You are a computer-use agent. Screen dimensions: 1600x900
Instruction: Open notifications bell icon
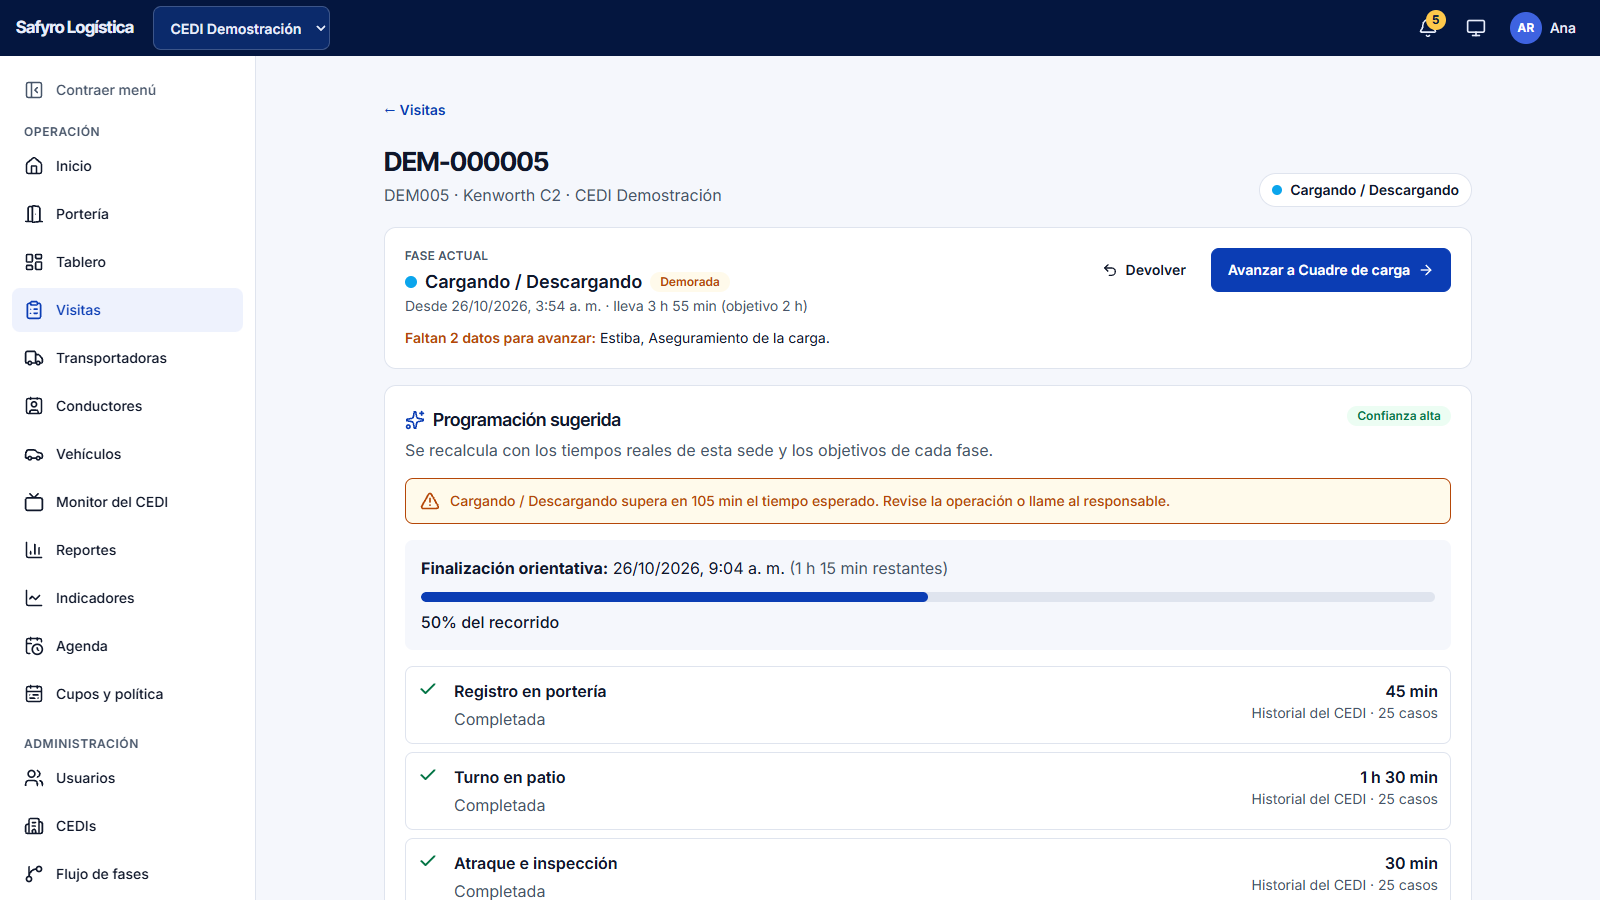click(x=1428, y=28)
